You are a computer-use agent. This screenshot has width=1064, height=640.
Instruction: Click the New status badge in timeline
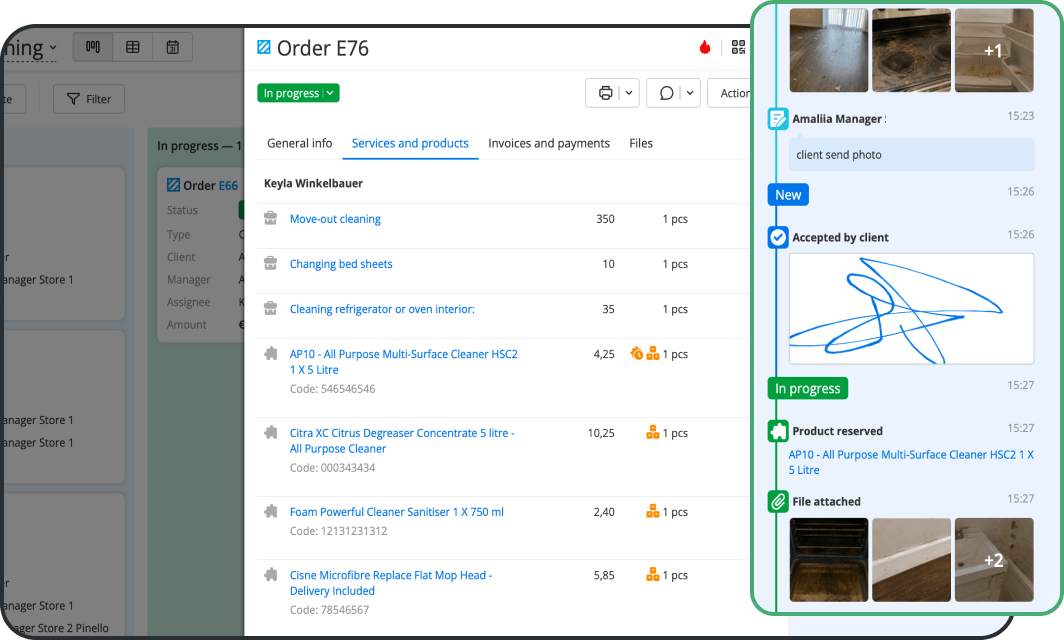(788, 195)
